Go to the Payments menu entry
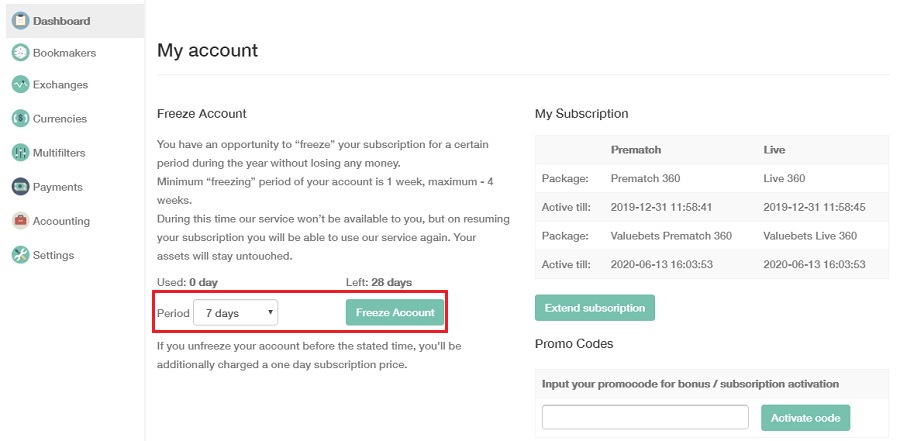The image size is (900, 441). pyautogui.click(x=57, y=187)
